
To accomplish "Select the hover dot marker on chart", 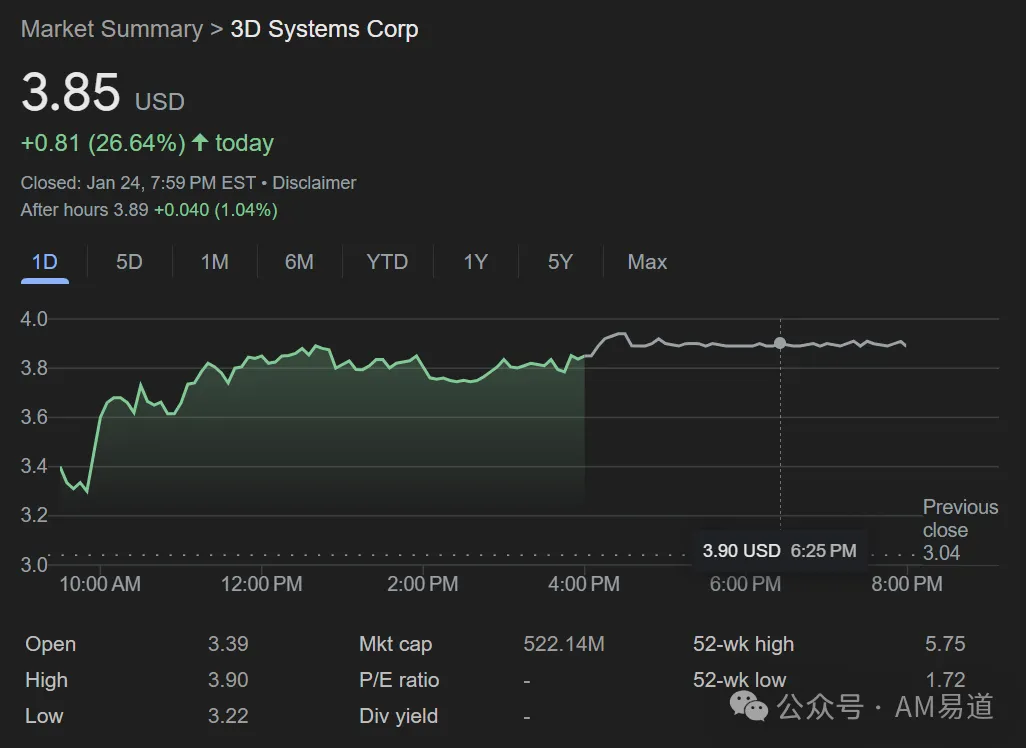I will [780, 343].
